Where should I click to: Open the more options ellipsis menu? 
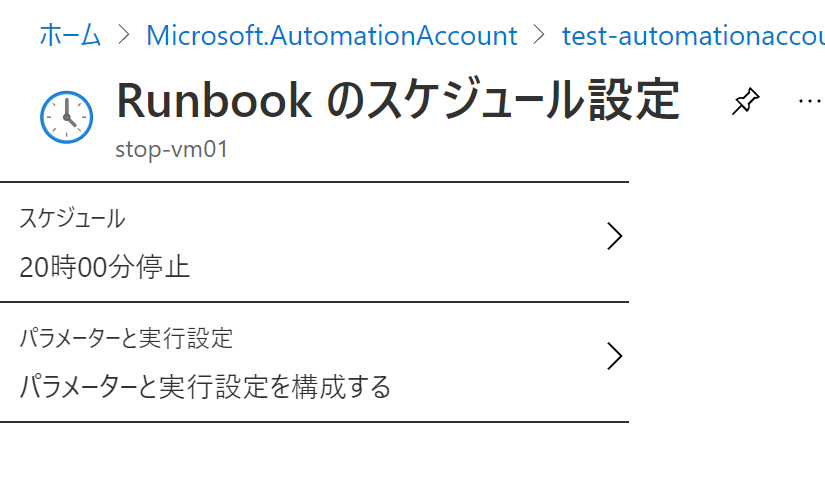click(809, 101)
